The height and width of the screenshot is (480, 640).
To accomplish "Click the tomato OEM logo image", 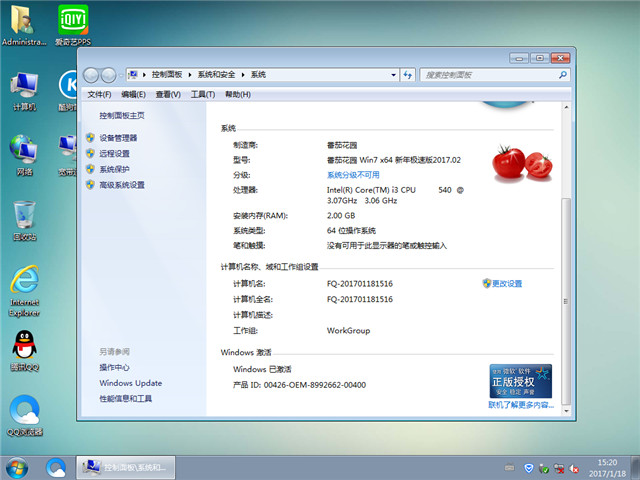I will [x=522, y=163].
